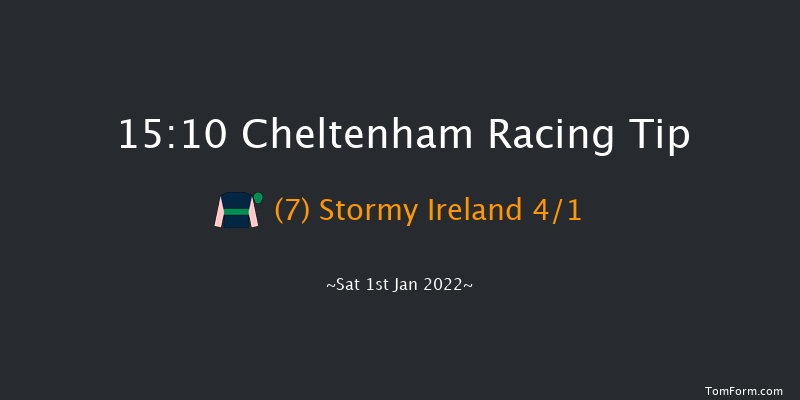Click the tilde after 2022
The height and width of the screenshot is (400, 800).
click(x=468, y=285)
